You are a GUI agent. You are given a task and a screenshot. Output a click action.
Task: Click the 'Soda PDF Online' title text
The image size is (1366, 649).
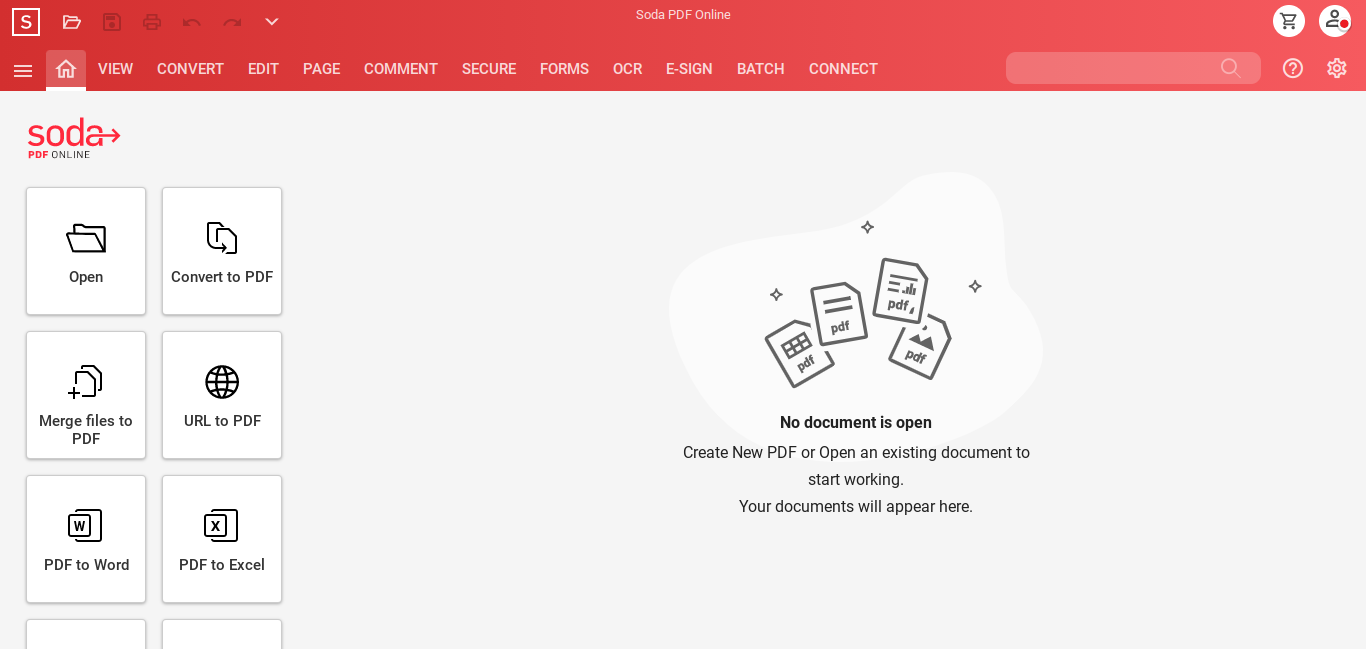pyautogui.click(x=683, y=14)
